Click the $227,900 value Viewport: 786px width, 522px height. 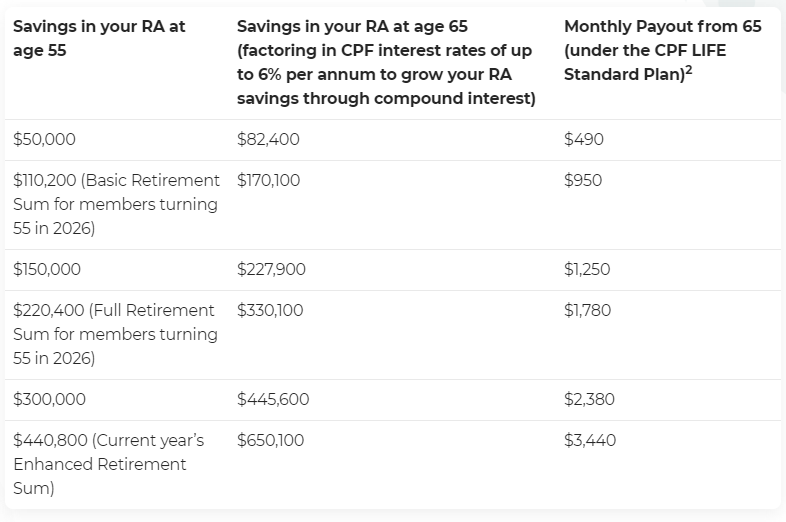[271, 270]
